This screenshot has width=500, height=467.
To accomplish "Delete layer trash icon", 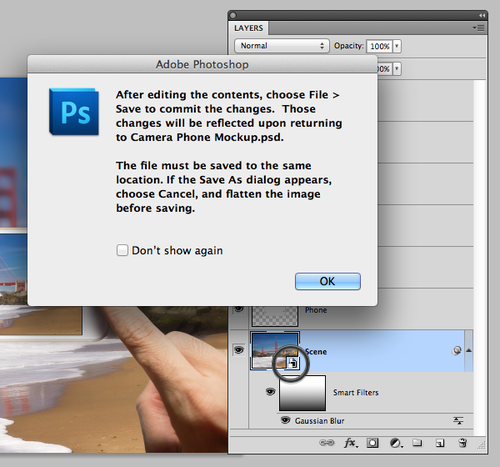I will point(463,443).
